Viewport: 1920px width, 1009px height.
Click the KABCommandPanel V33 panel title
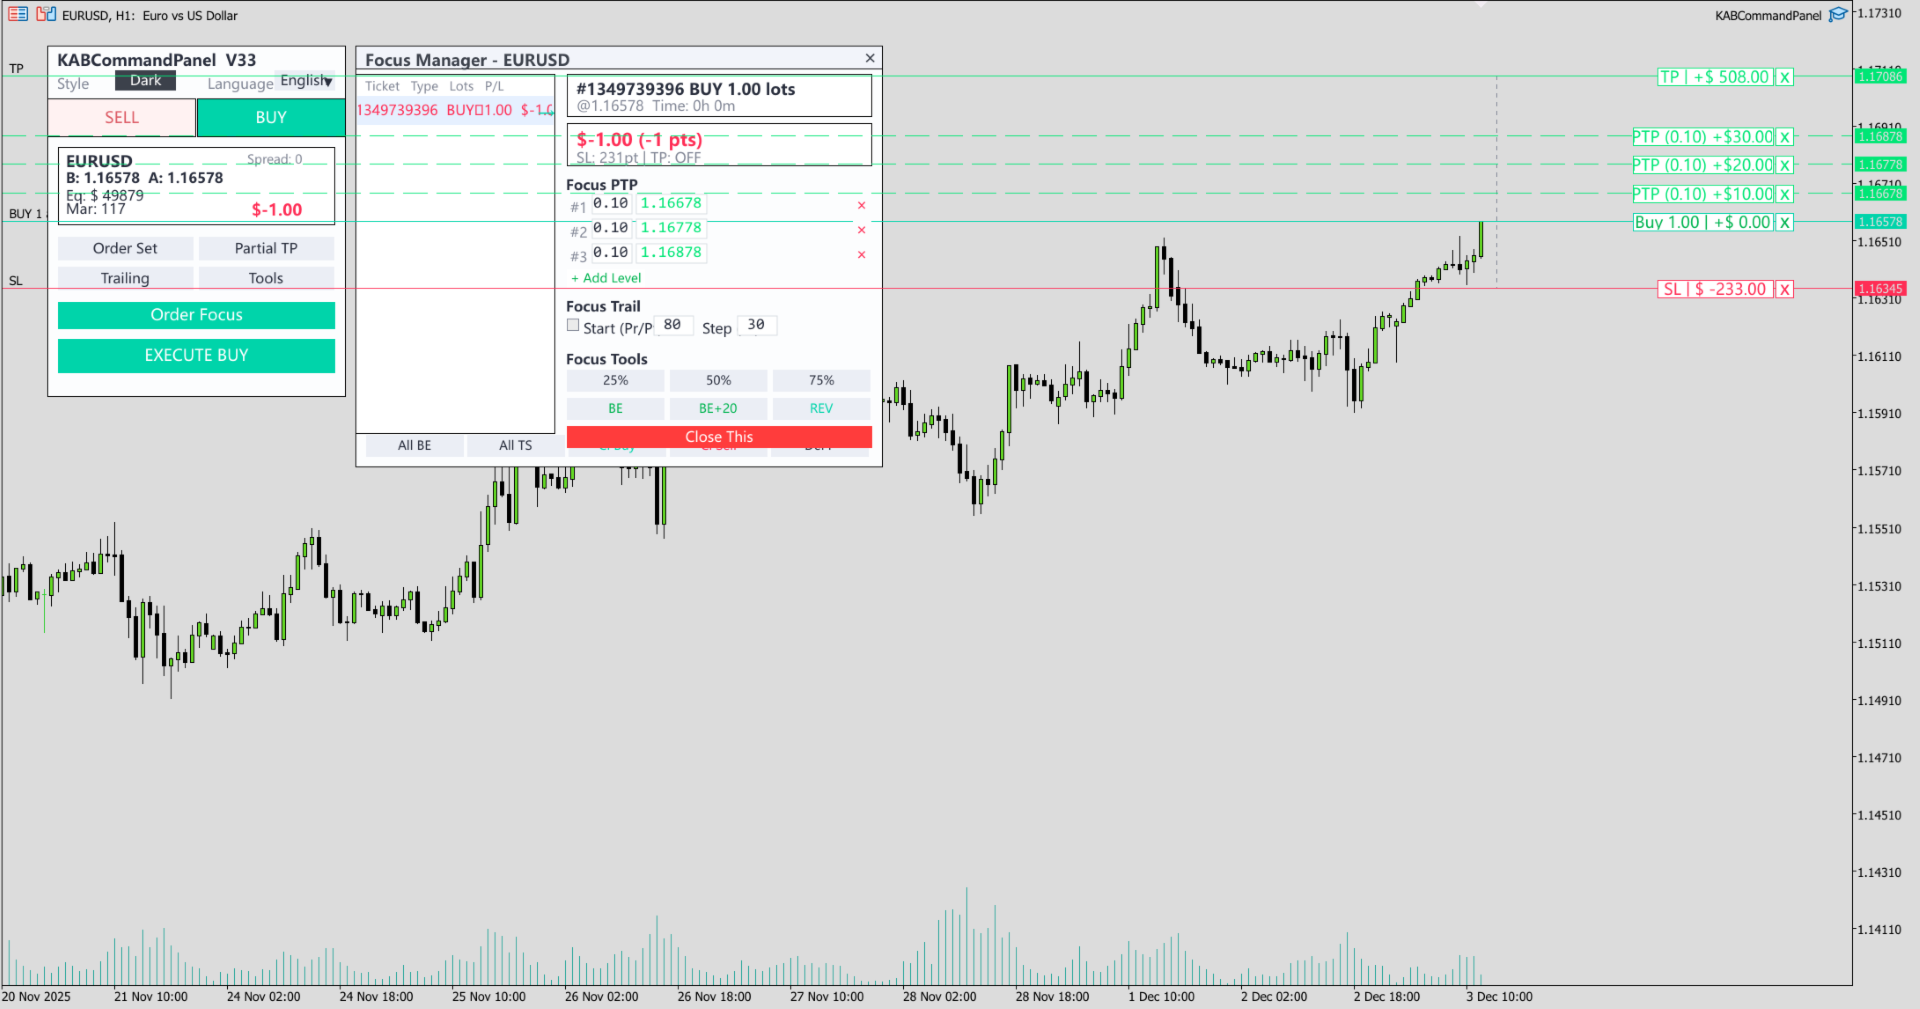click(157, 60)
